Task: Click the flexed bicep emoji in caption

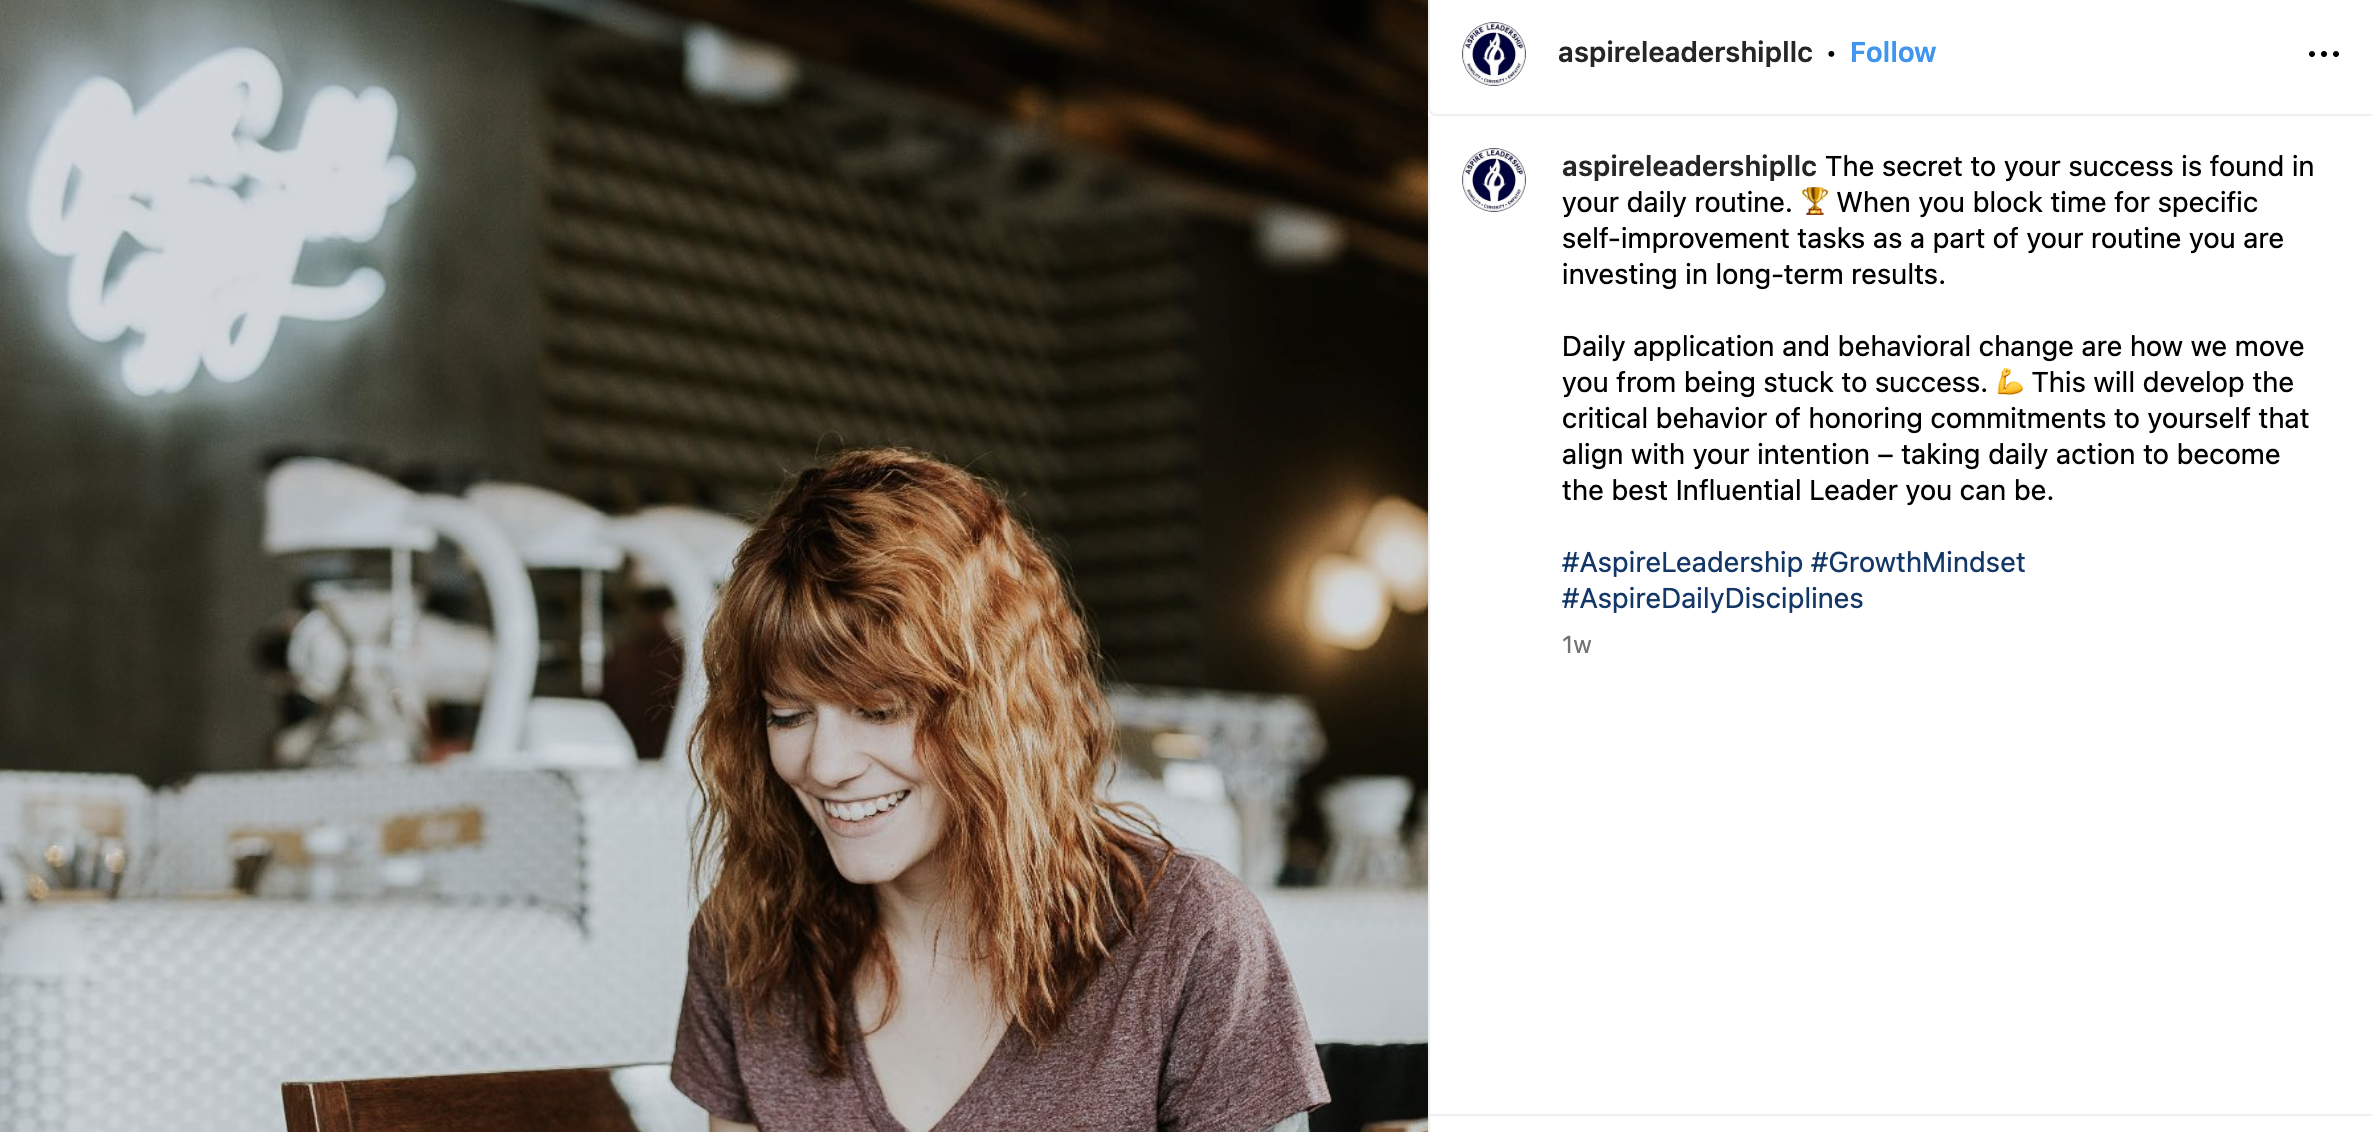Action: point(2009,382)
